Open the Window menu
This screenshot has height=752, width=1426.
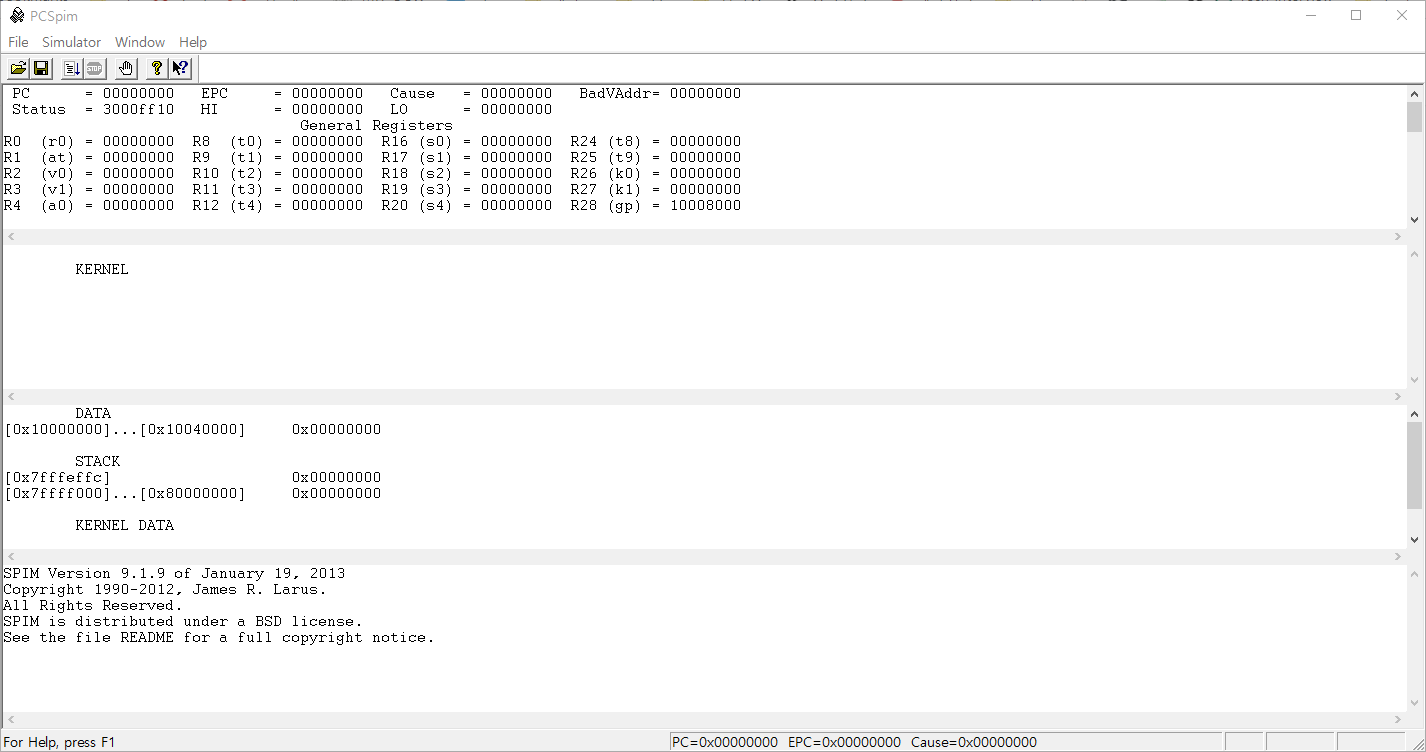click(x=140, y=42)
